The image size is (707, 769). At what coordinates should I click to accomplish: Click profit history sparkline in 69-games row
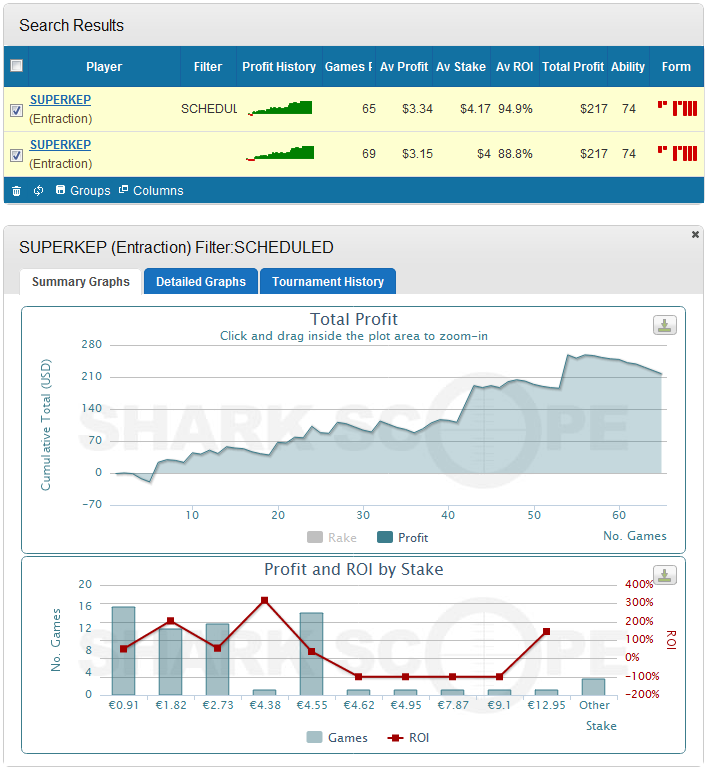[x=280, y=153]
